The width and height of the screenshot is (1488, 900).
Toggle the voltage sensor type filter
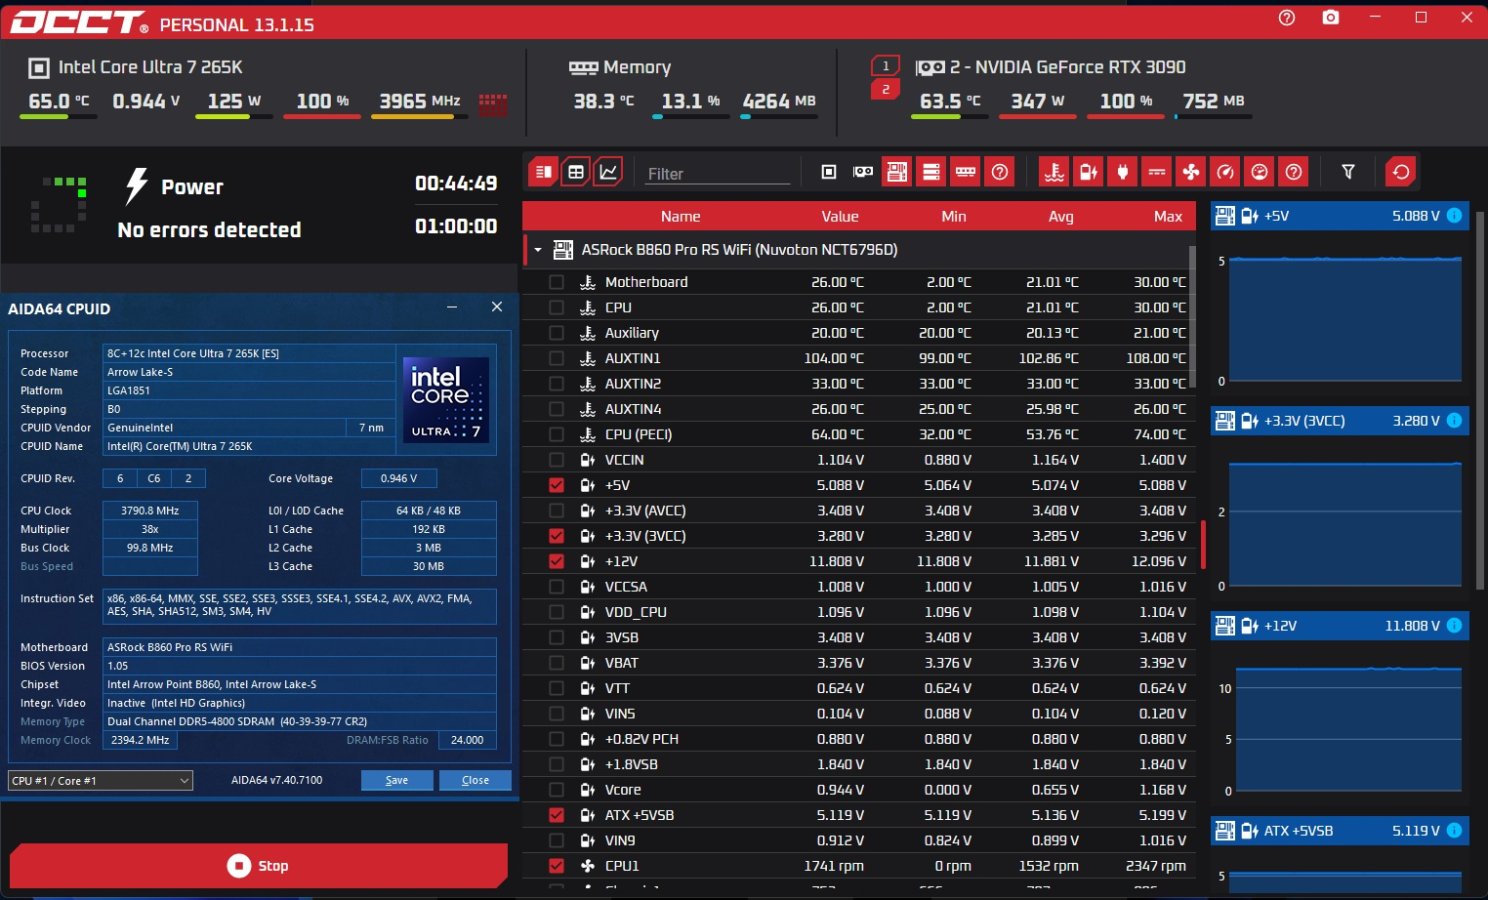tap(1089, 172)
